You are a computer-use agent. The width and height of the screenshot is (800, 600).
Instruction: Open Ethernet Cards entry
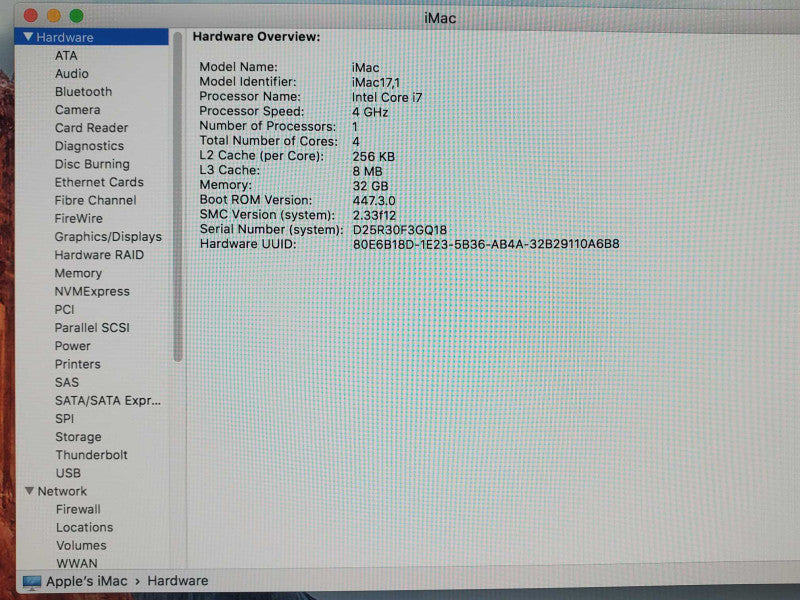point(99,182)
